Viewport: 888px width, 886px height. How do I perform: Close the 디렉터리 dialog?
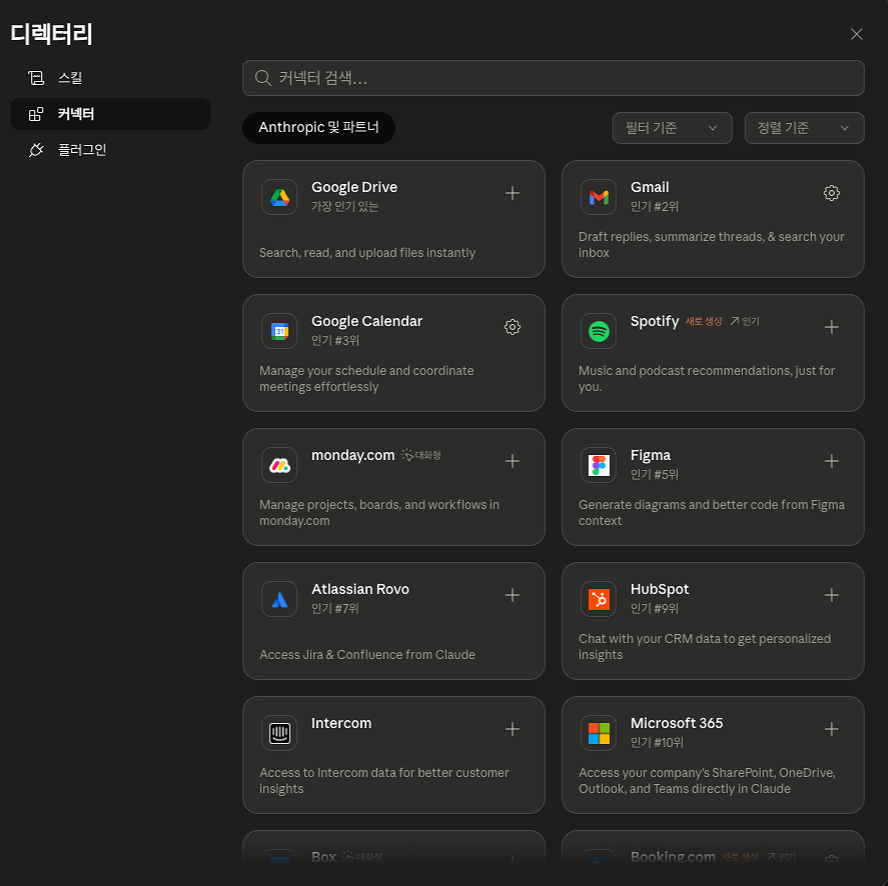point(856,34)
